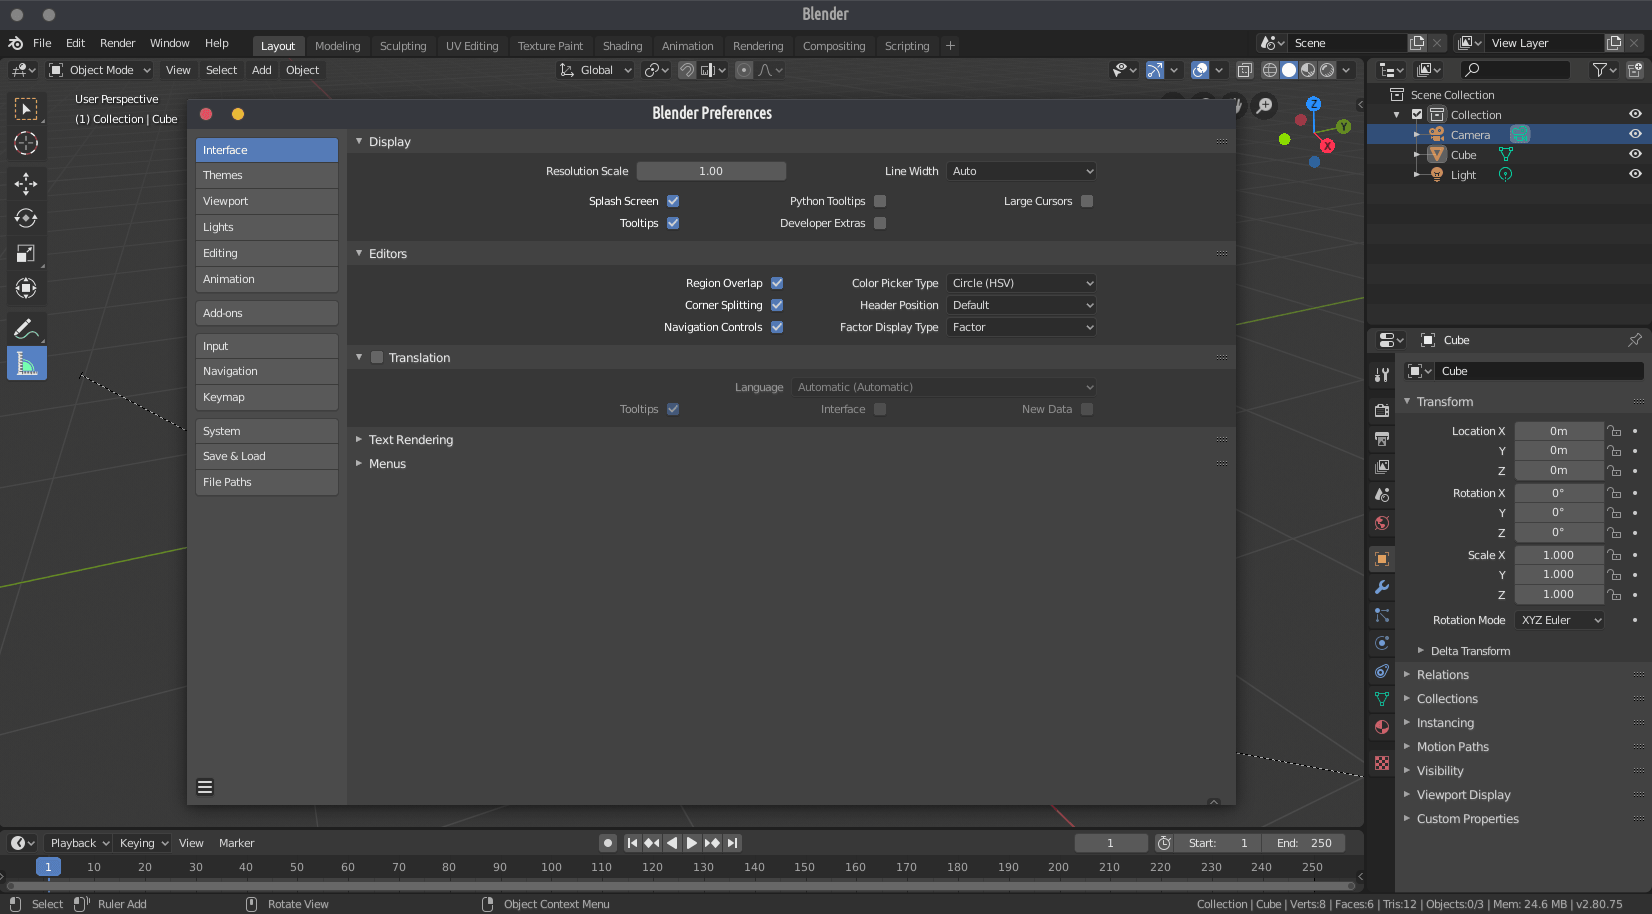This screenshot has width=1652, height=914.
Task: Click the outliner search field
Action: tap(1514, 69)
